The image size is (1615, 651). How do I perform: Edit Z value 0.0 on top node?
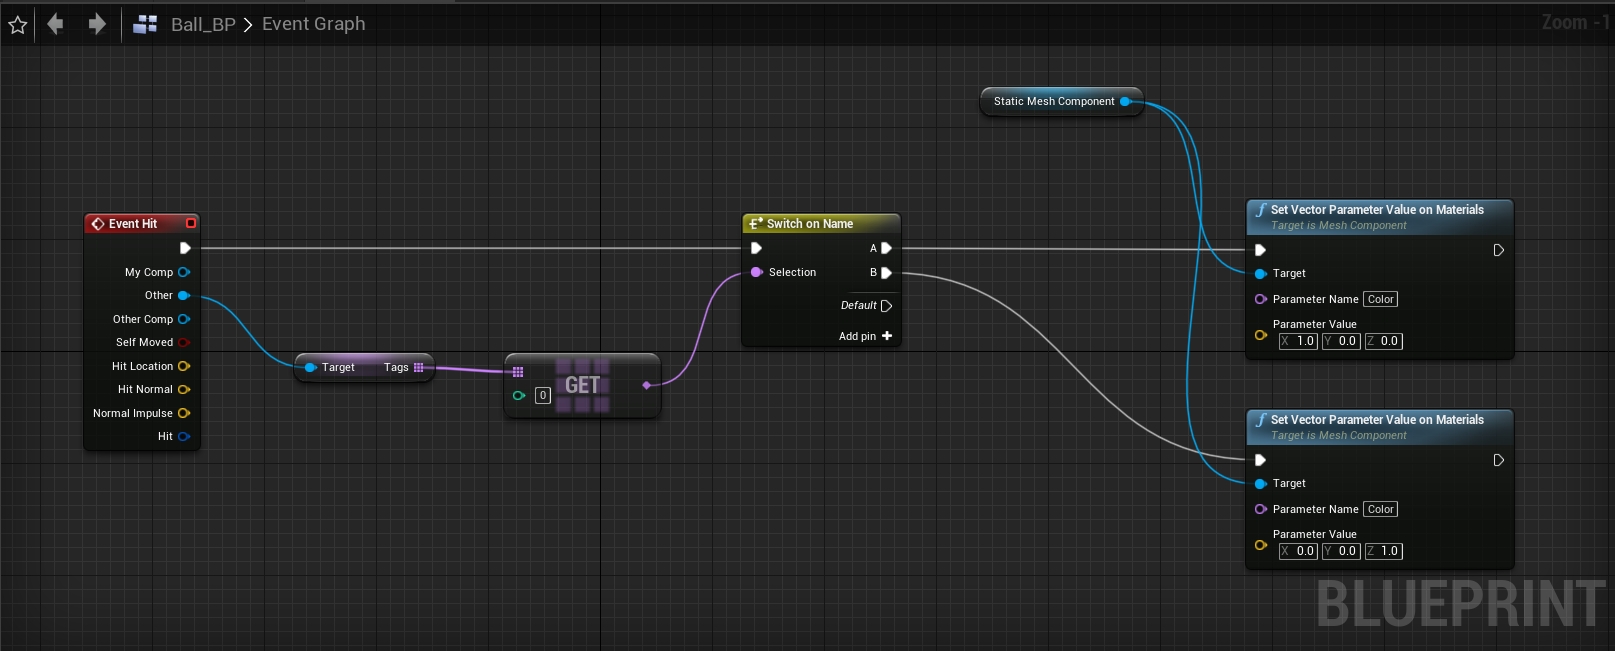tap(1384, 341)
